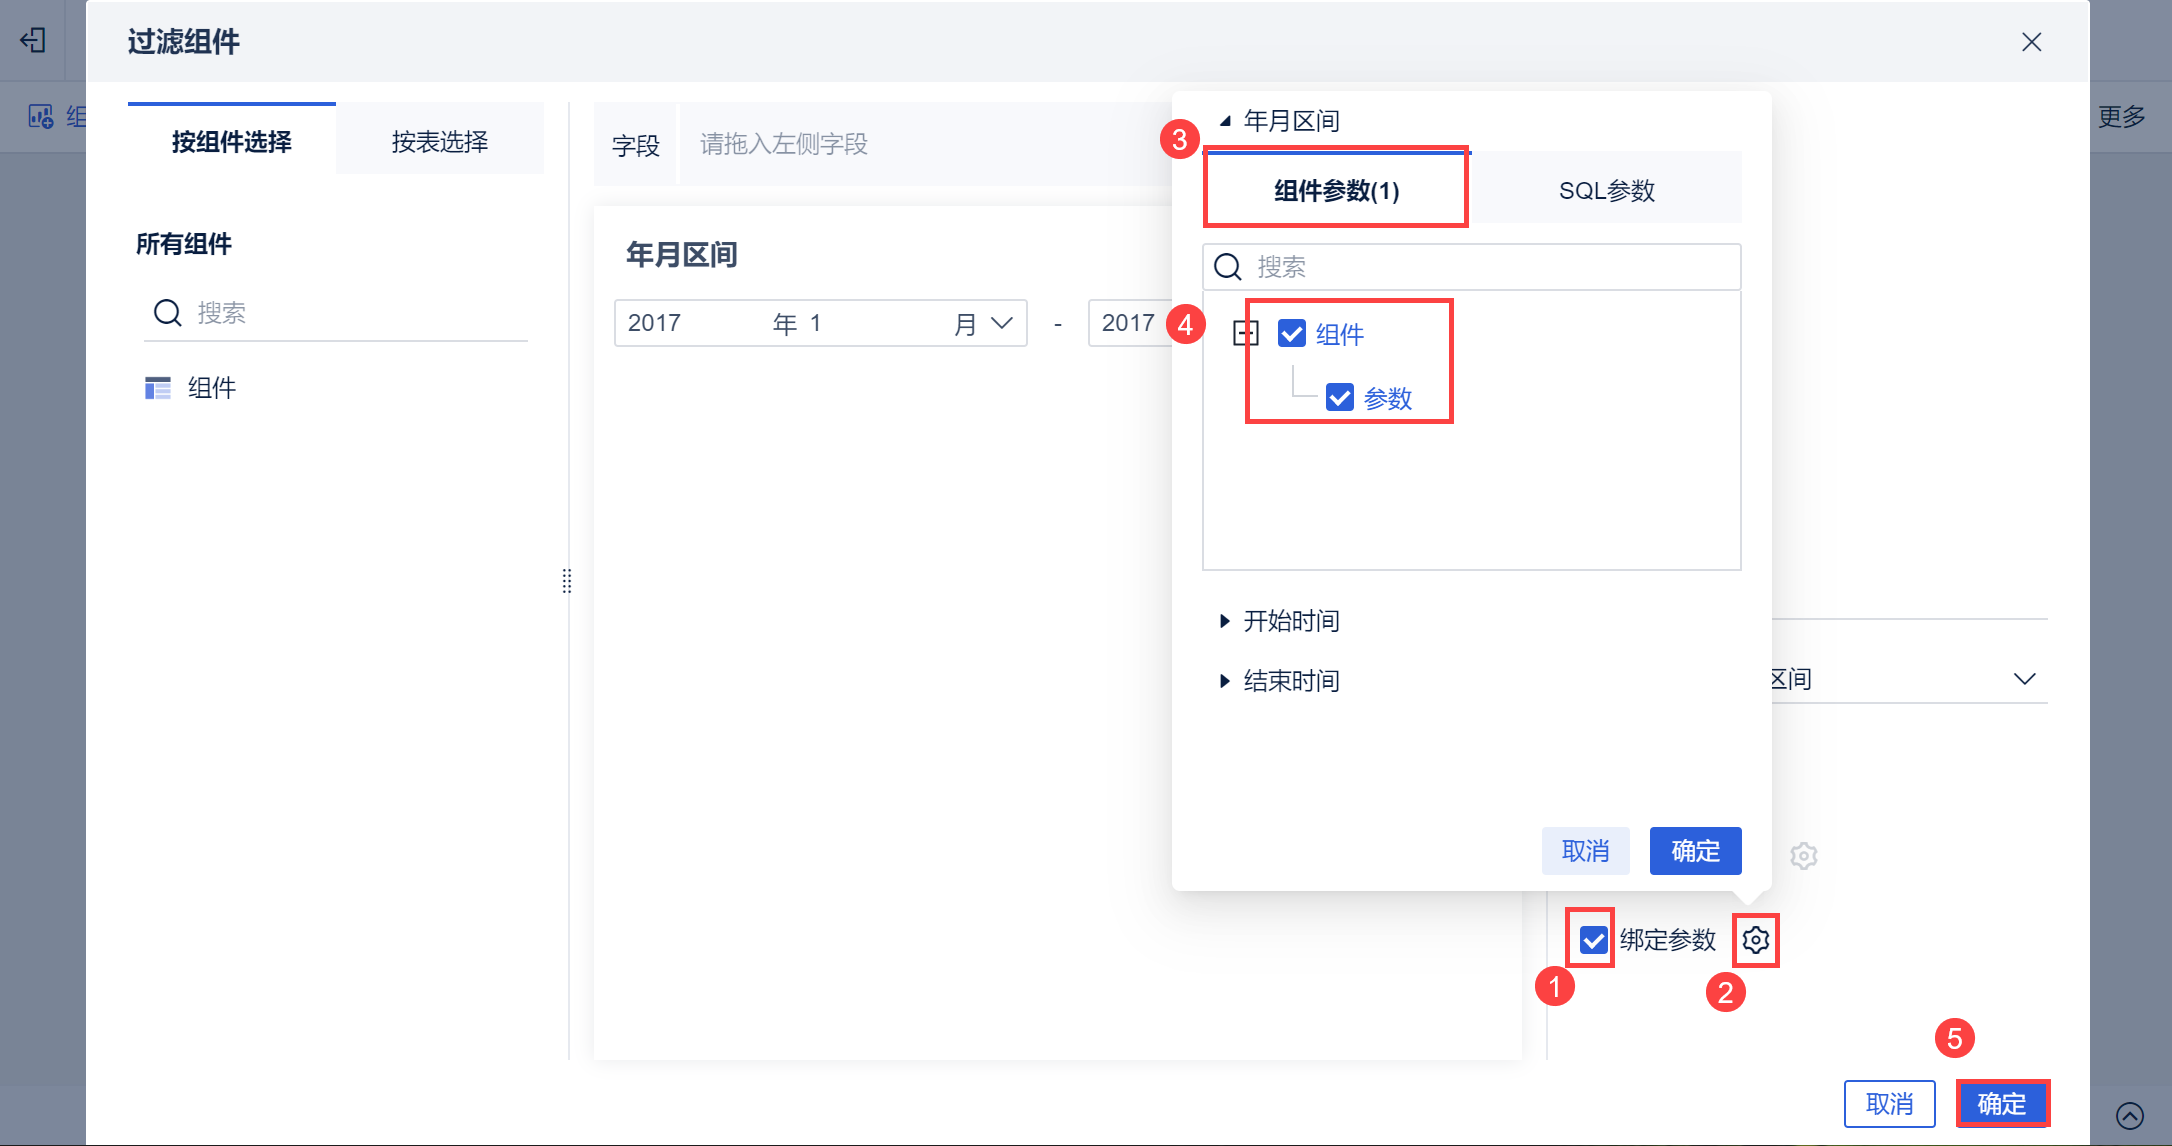Click the search magnifier under 所有组件

(x=167, y=313)
